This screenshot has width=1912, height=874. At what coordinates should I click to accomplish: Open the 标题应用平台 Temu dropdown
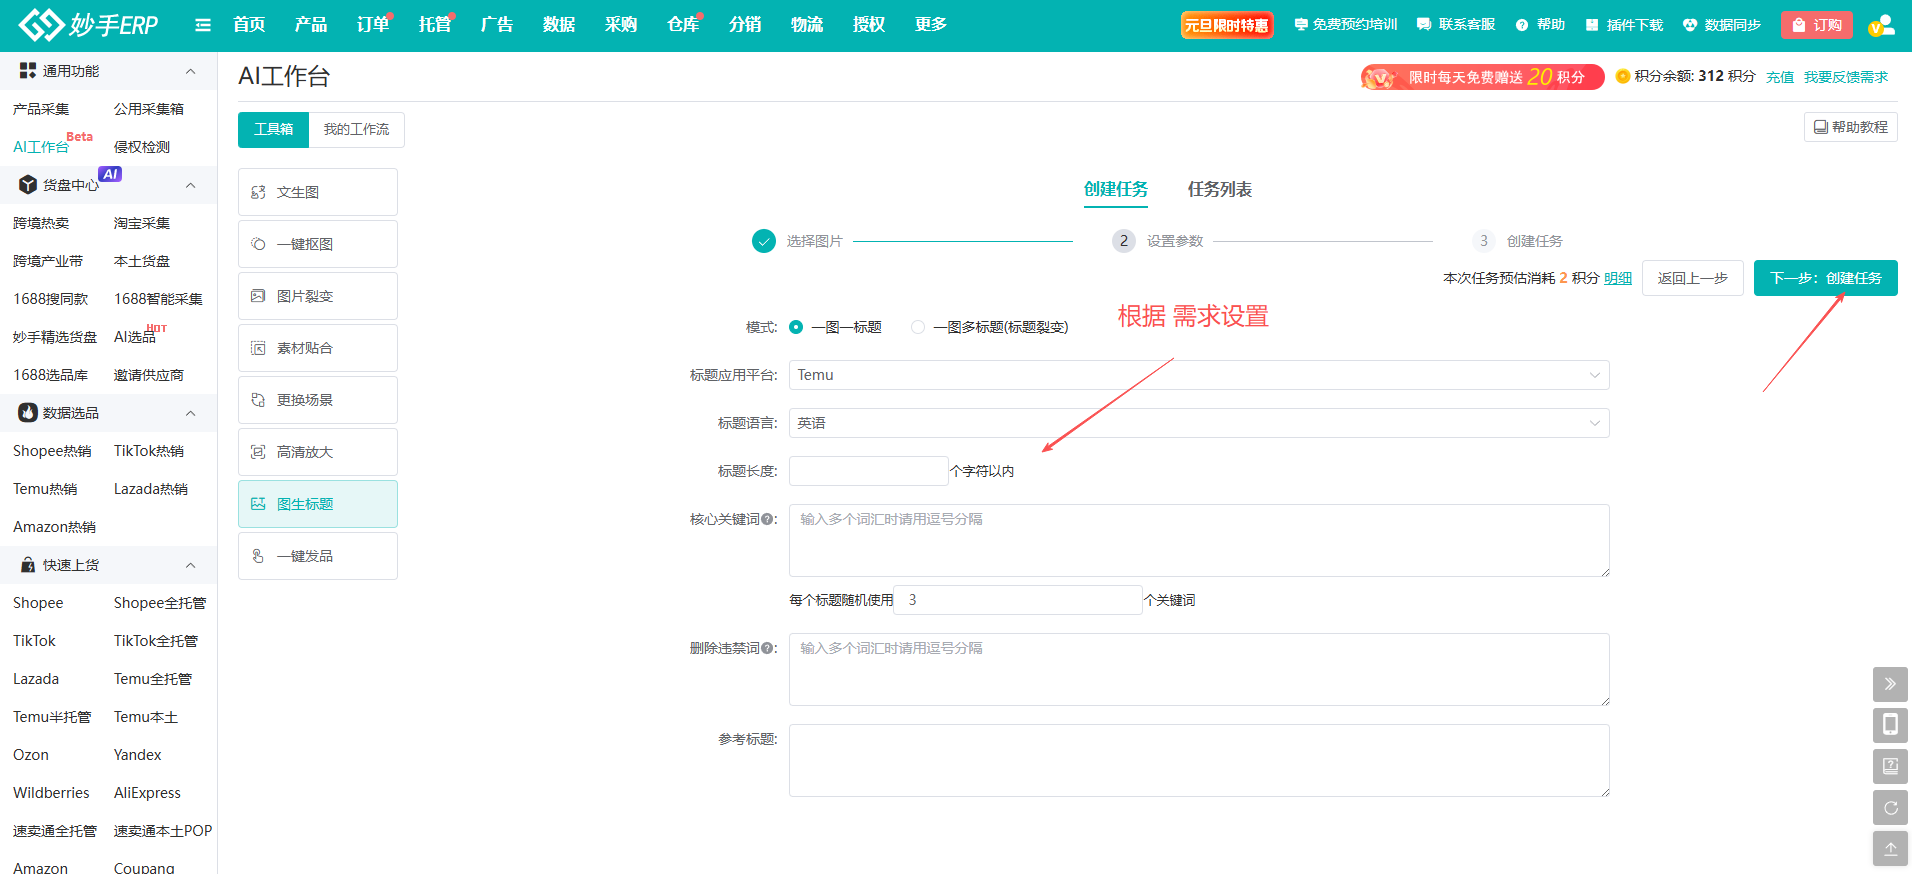pyautogui.click(x=1198, y=375)
